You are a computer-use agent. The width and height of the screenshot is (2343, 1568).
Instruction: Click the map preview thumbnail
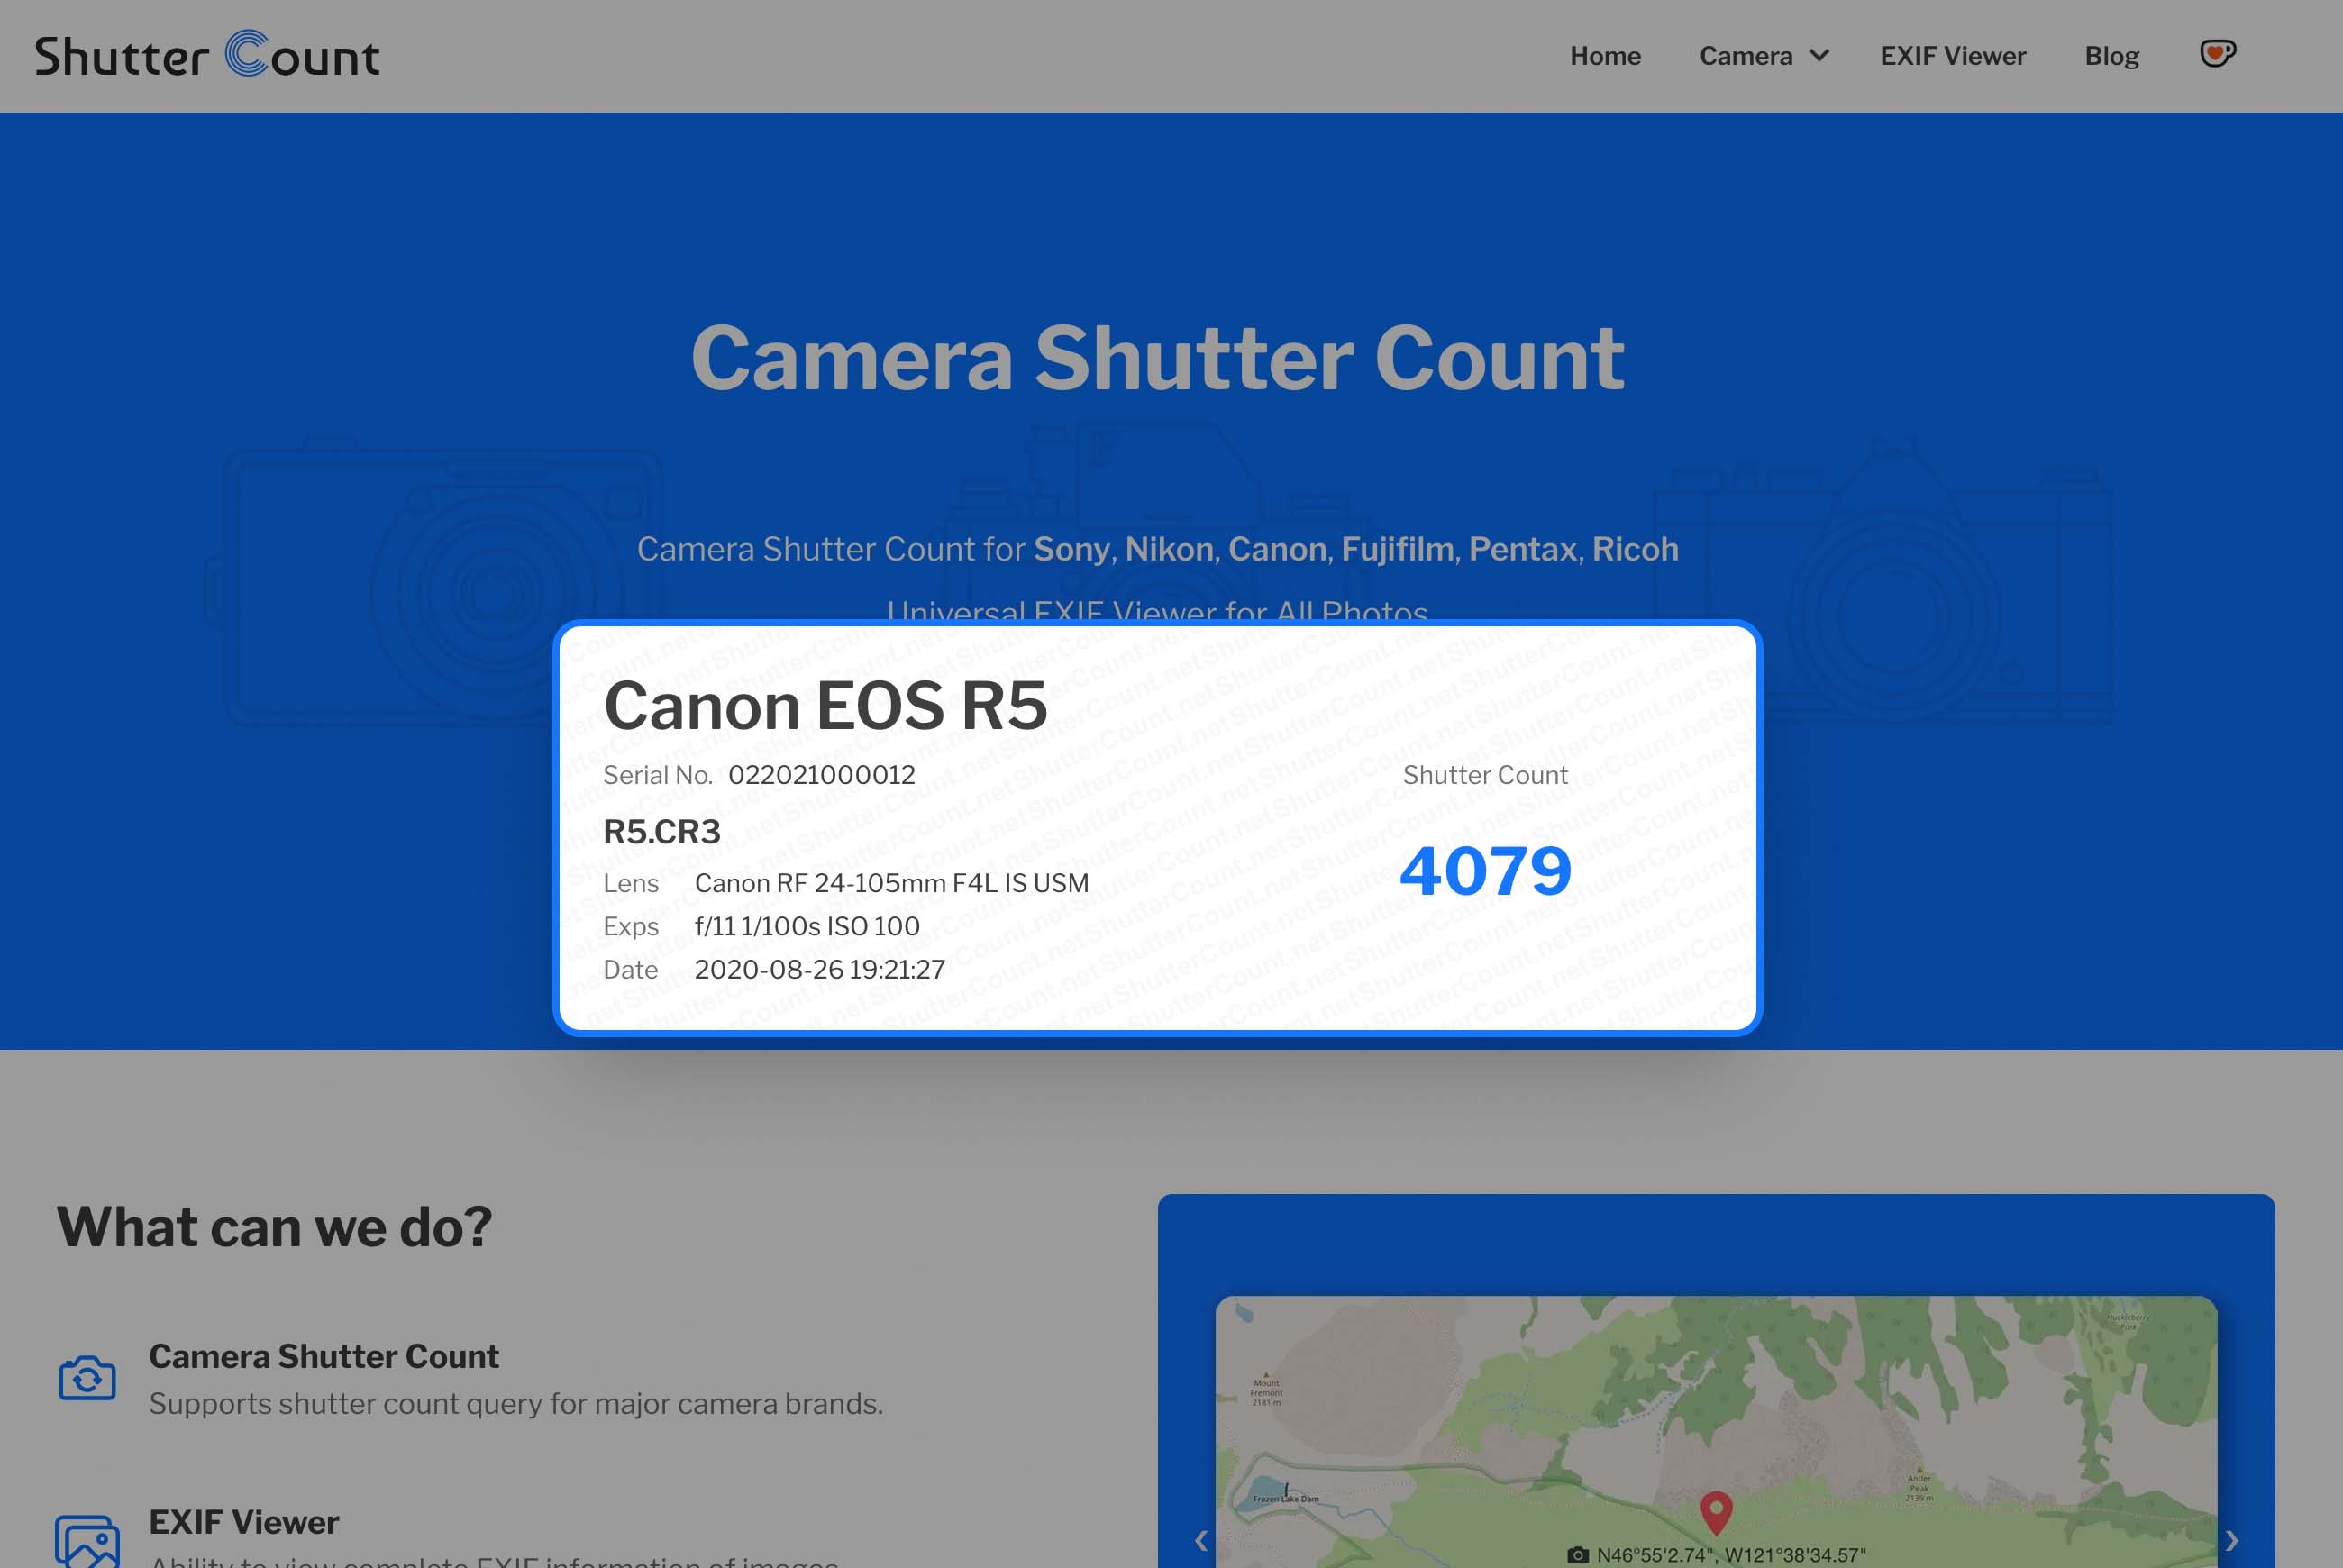pos(1716,1432)
